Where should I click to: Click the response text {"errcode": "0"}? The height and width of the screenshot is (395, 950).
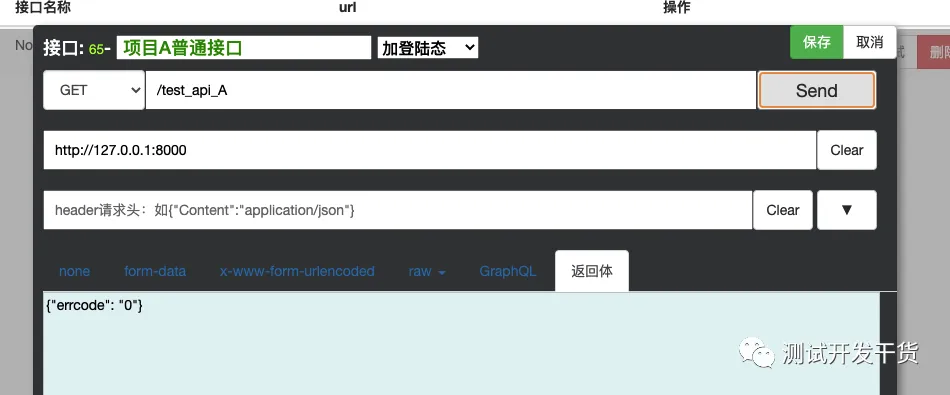click(x=95, y=305)
